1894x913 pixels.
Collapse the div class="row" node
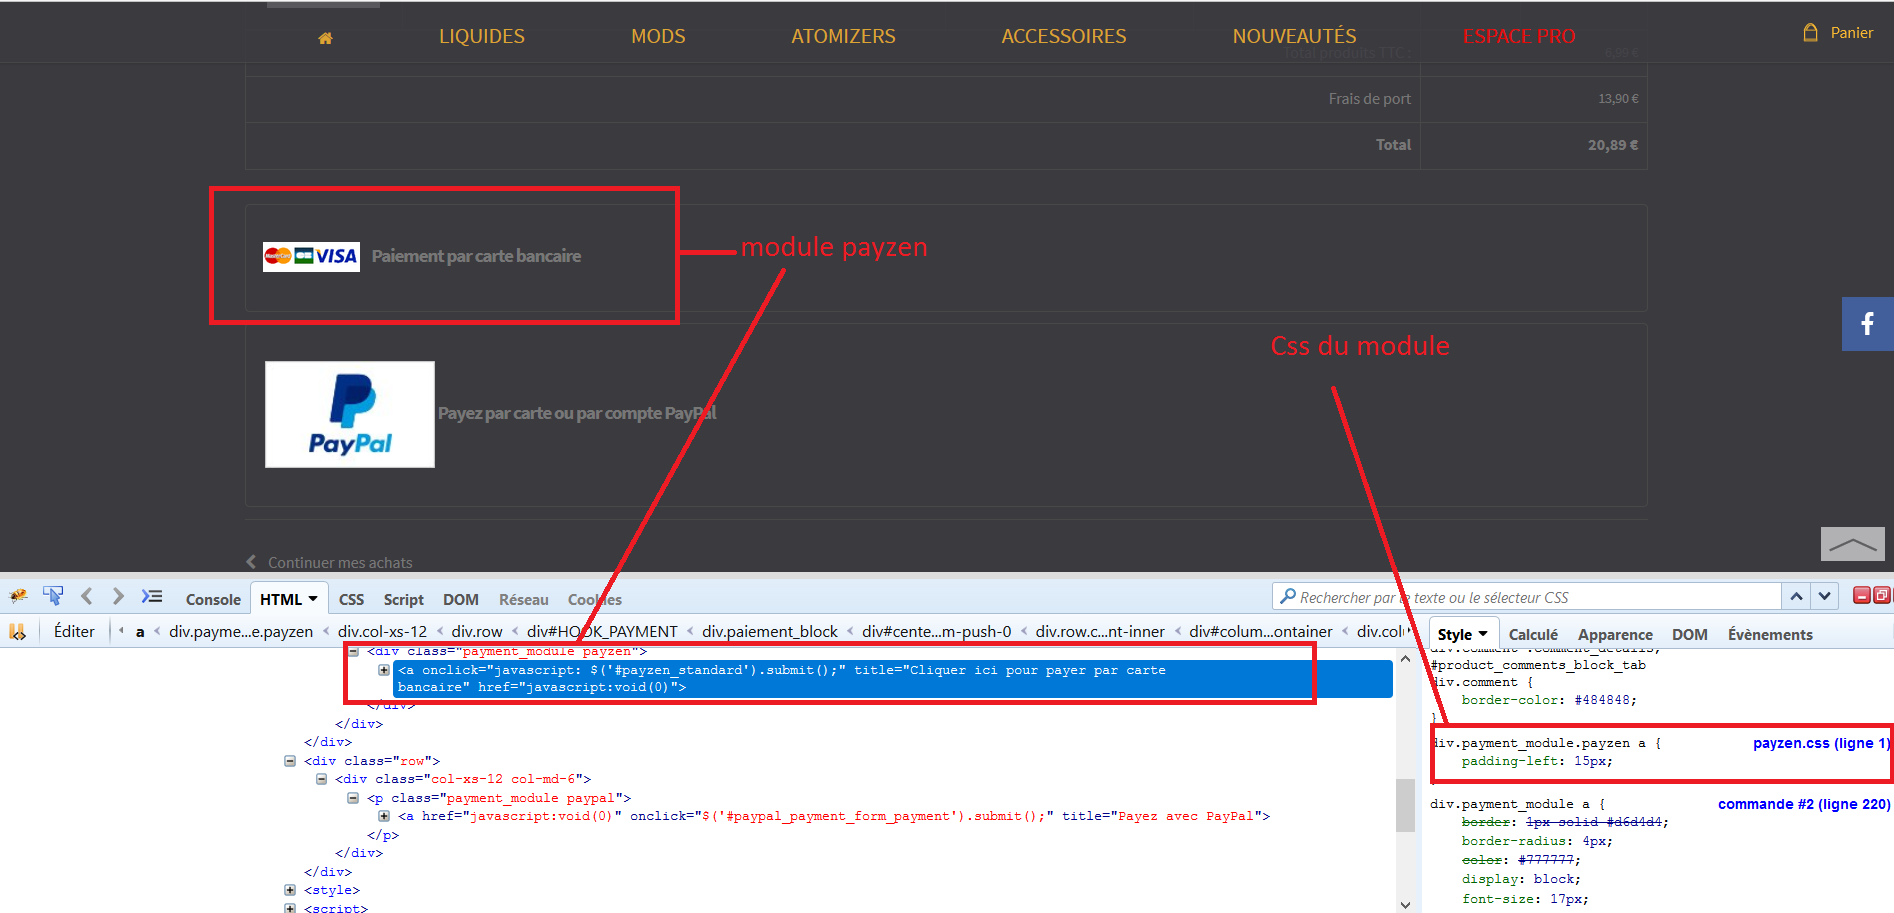(x=290, y=761)
